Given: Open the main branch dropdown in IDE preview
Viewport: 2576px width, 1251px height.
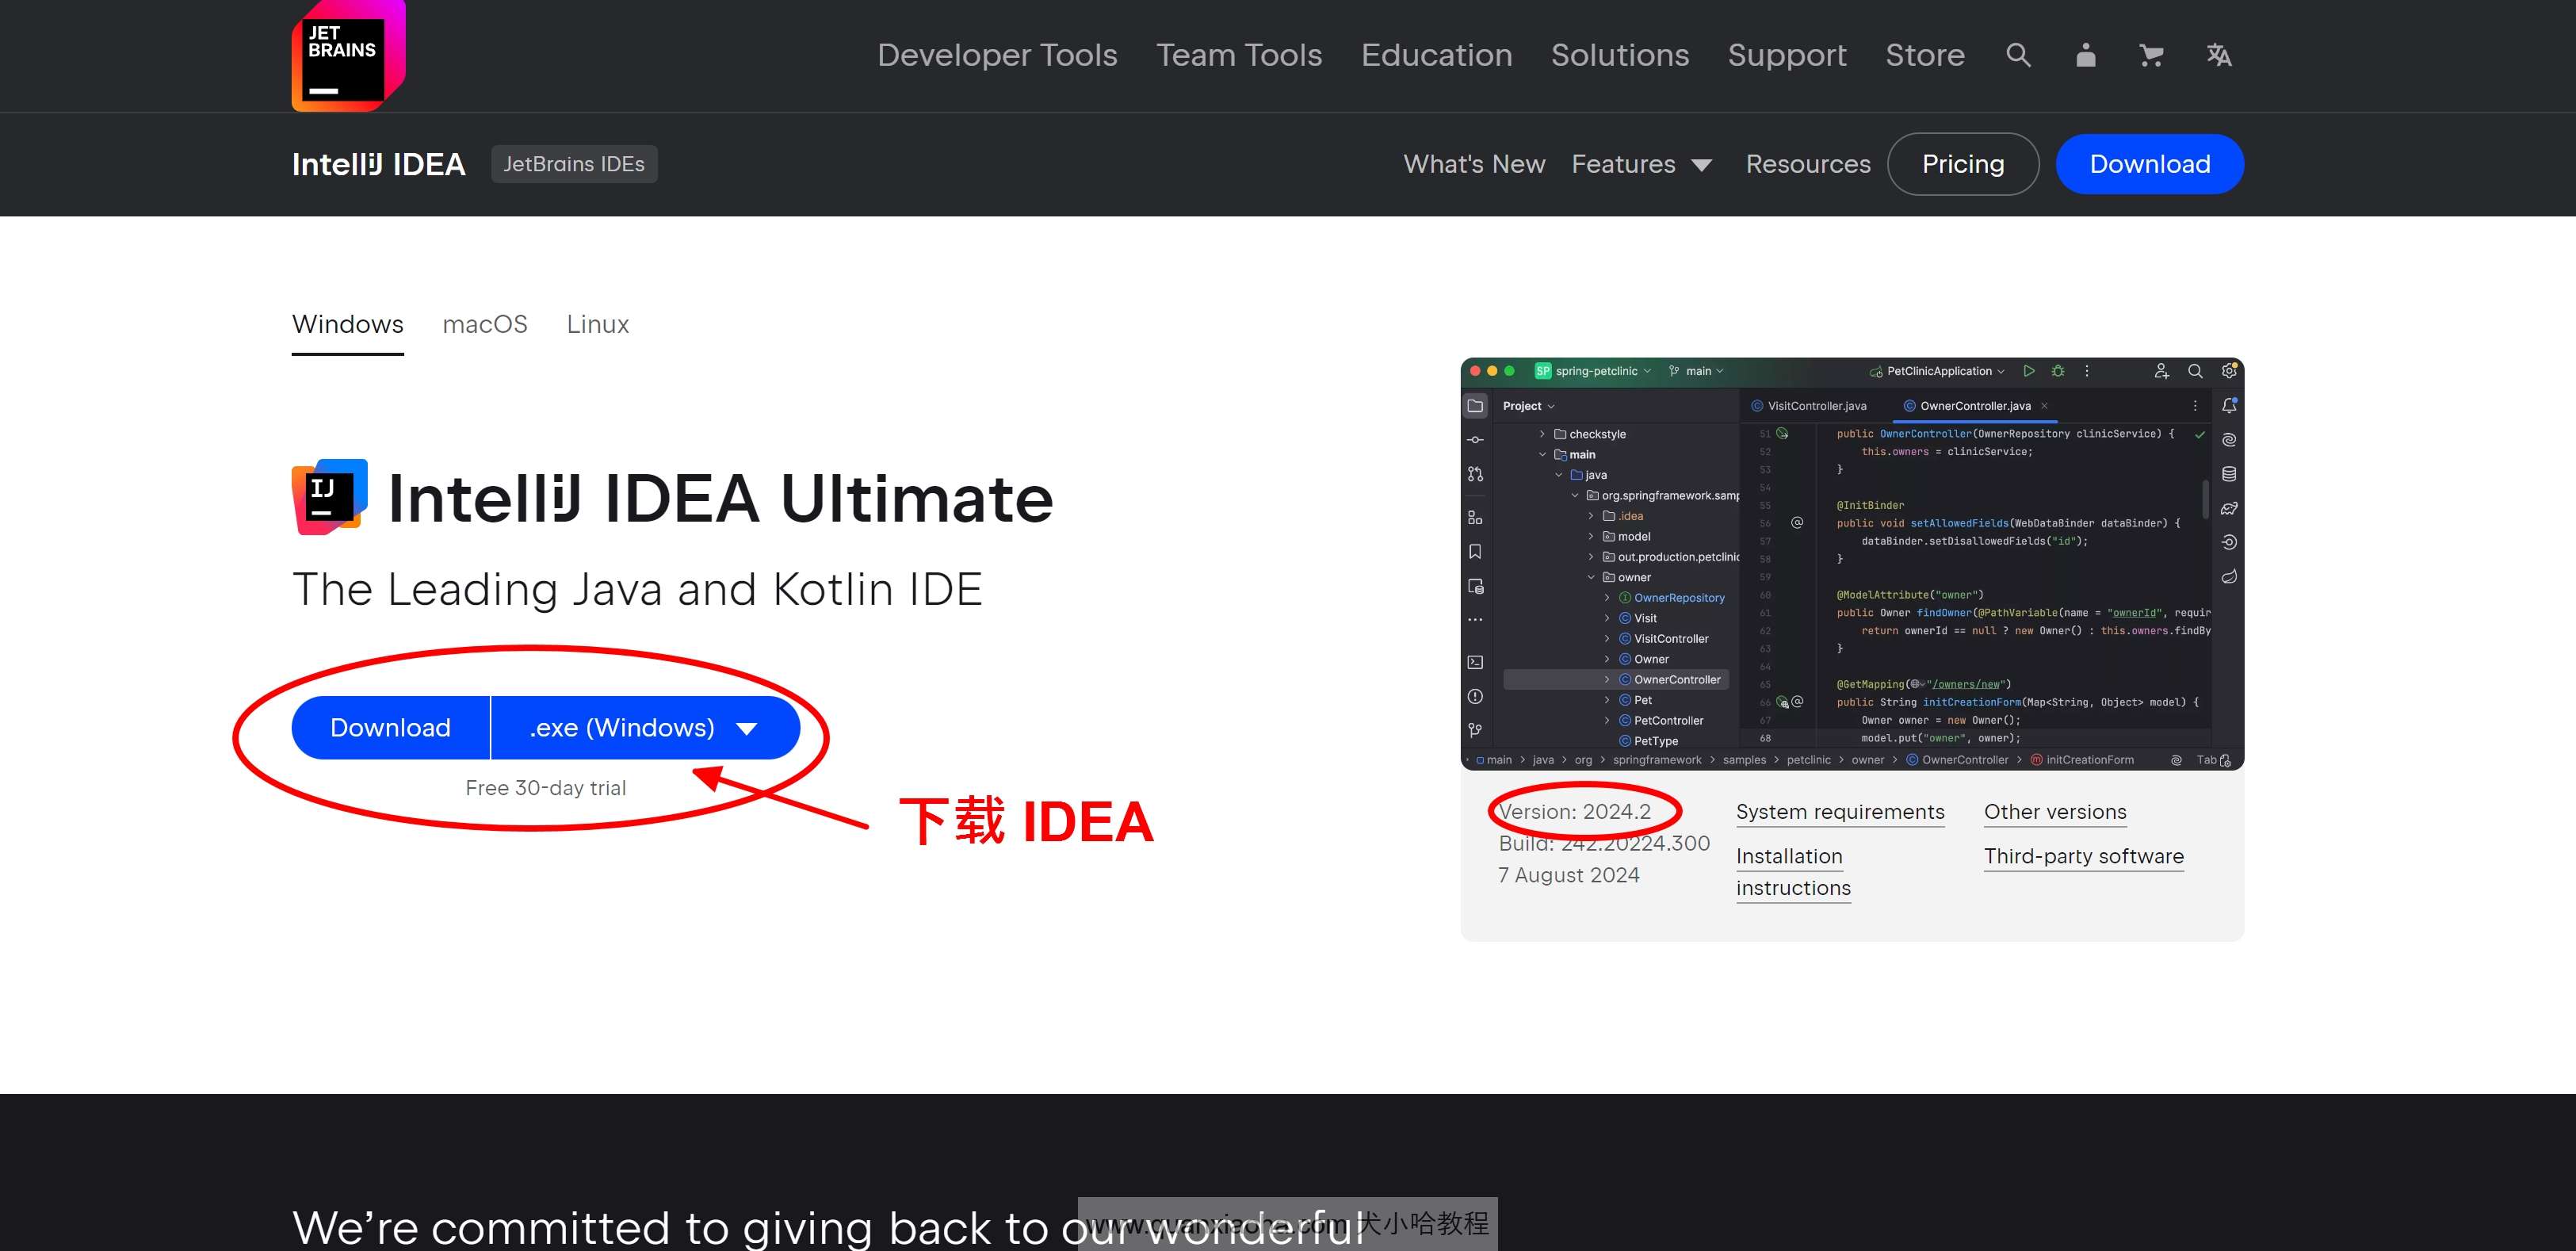Looking at the screenshot, I should [1696, 371].
